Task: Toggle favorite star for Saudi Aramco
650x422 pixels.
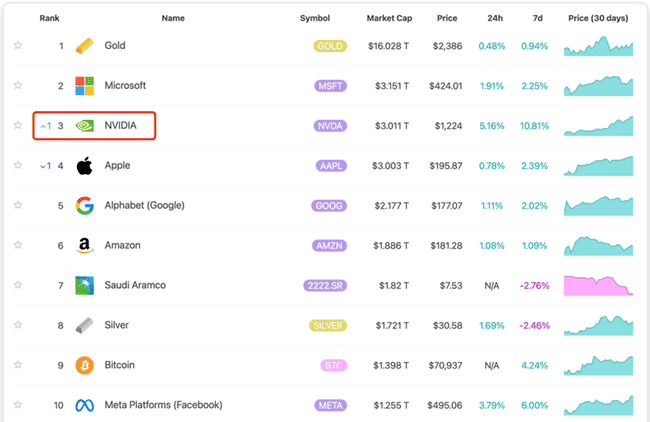Action: pos(18,285)
